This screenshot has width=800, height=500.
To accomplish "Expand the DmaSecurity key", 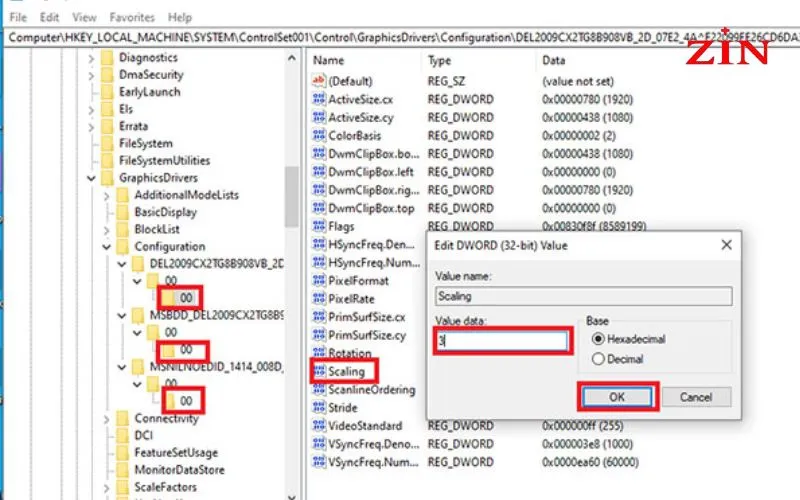I will [91, 76].
